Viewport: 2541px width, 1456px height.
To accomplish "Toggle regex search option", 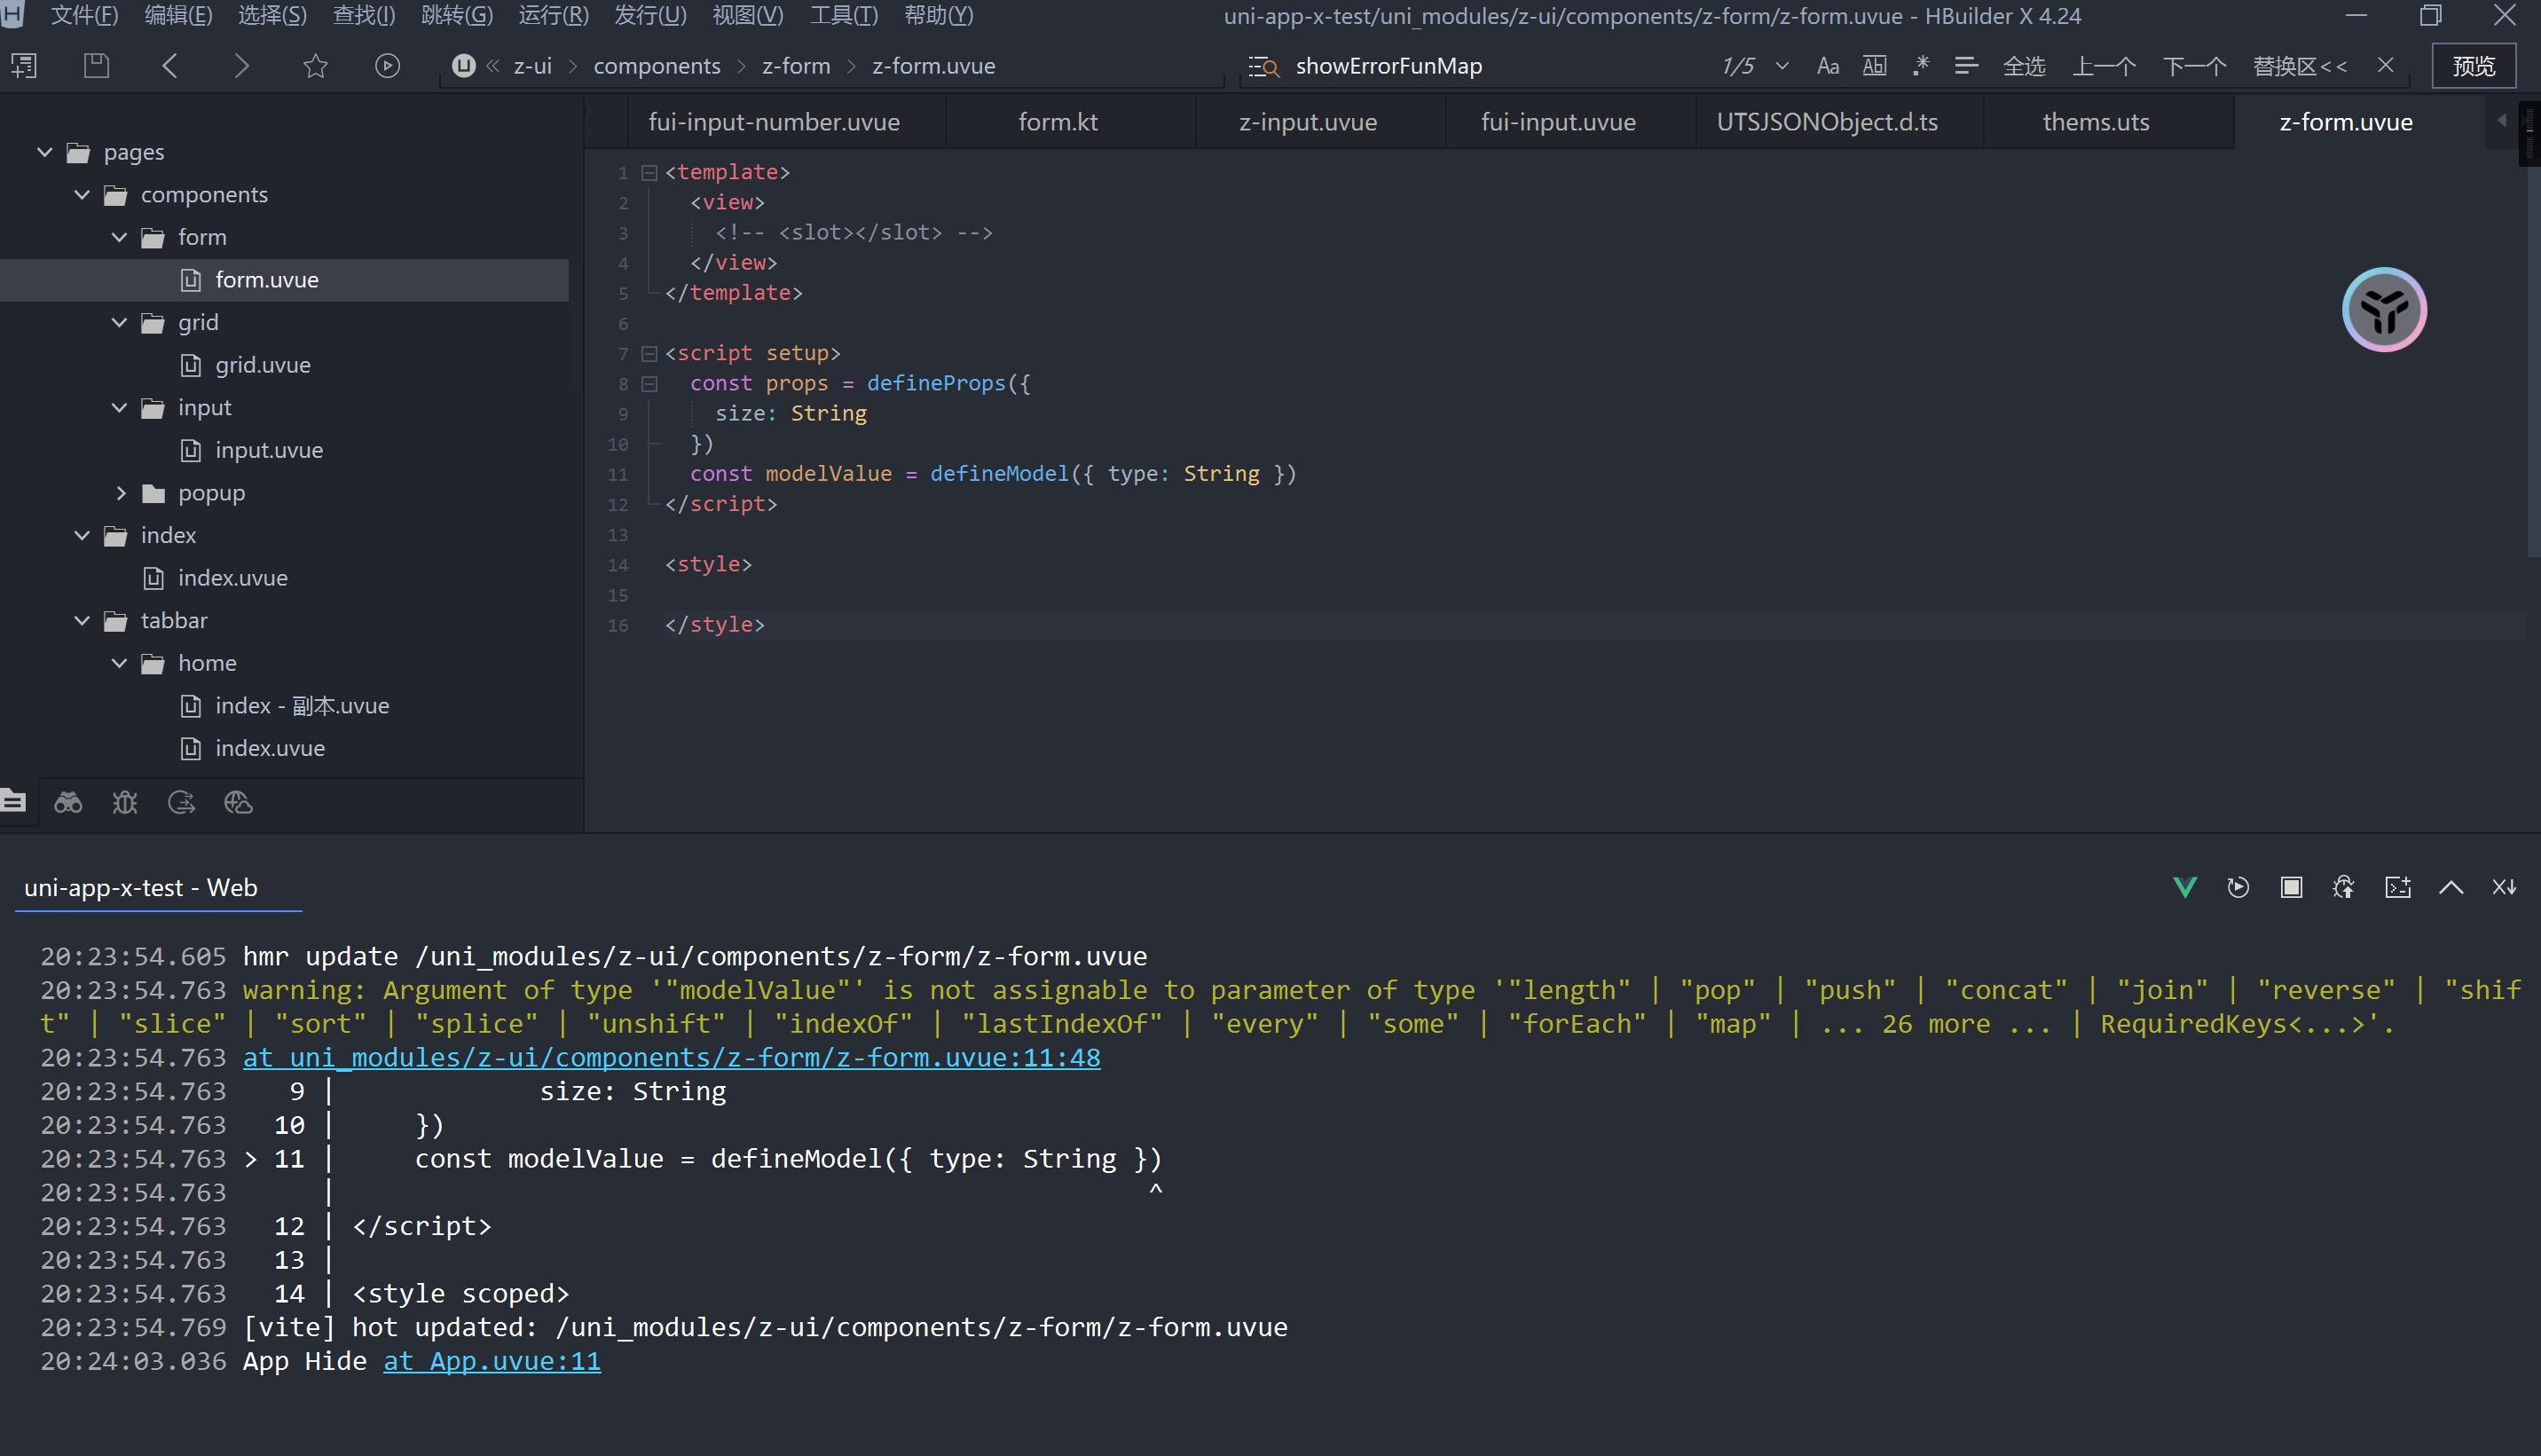I will pos(1921,66).
